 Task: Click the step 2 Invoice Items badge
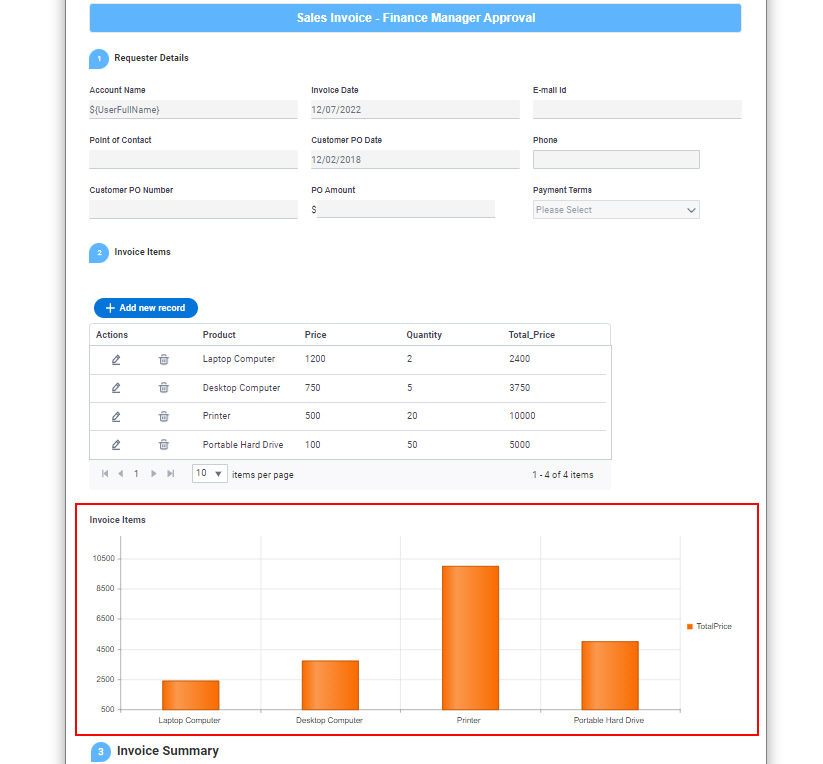point(99,253)
